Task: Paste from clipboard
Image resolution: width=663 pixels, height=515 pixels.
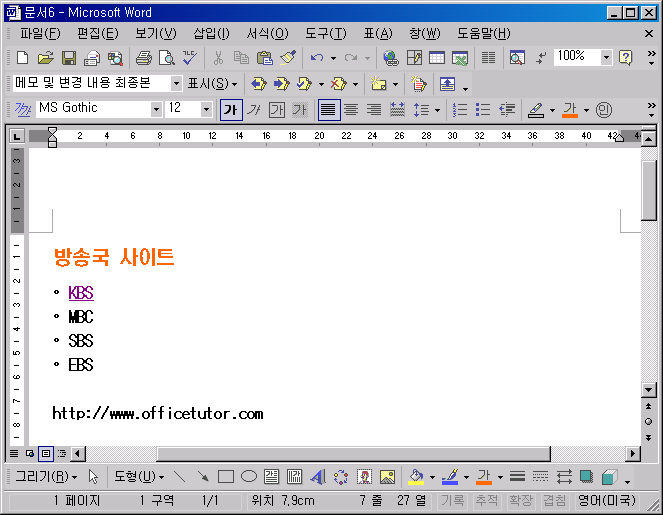Action: [x=265, y=58]
